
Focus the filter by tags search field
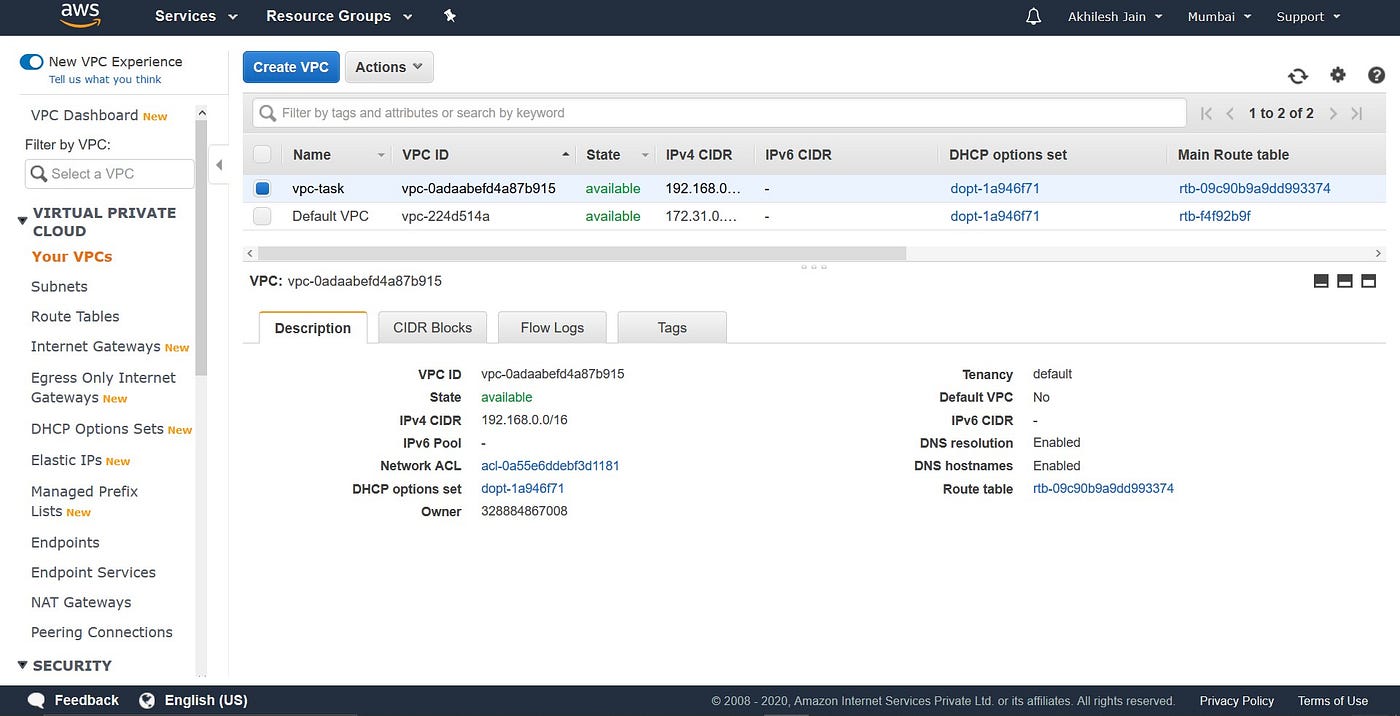pyautogui.click(x=719, y=113)
